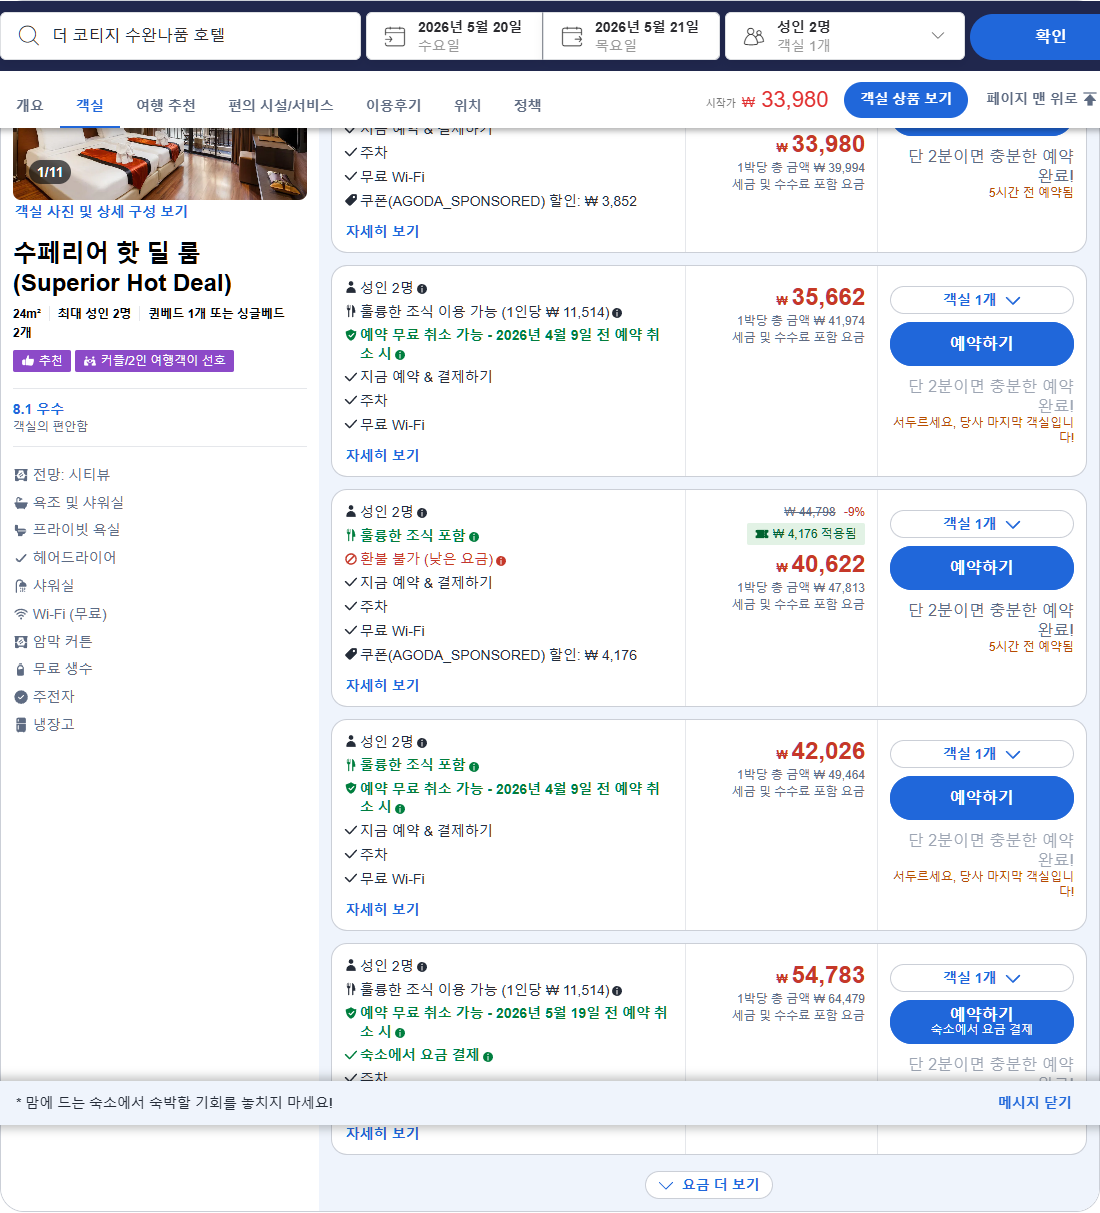Viewport: 1100px width, 1213px height.
Task: Expand the 객실 1개 room quantity dropdown
Action: tap(981, 300)
